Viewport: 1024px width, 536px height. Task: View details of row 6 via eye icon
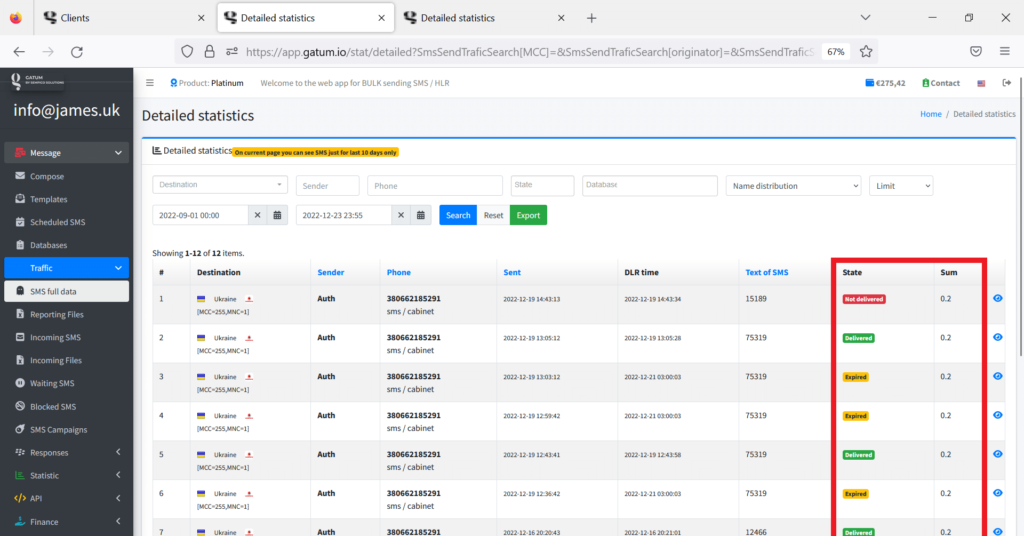(997, 493)
